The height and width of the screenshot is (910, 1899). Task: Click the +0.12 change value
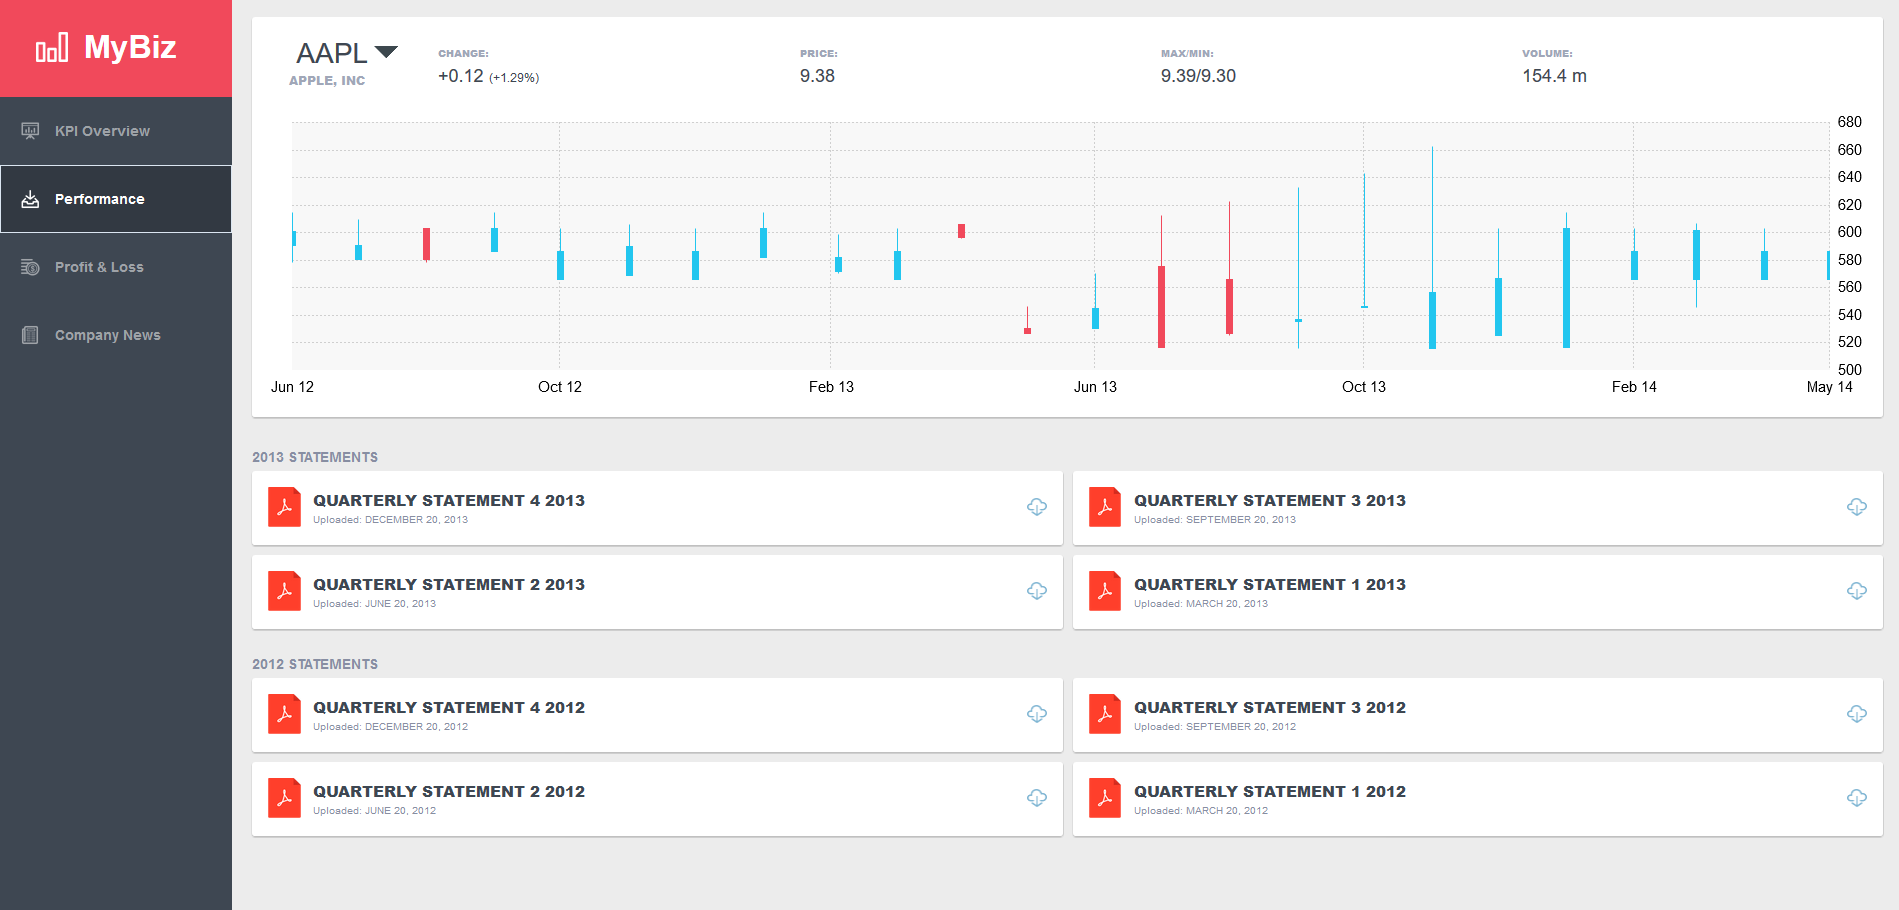click(461, 76)
